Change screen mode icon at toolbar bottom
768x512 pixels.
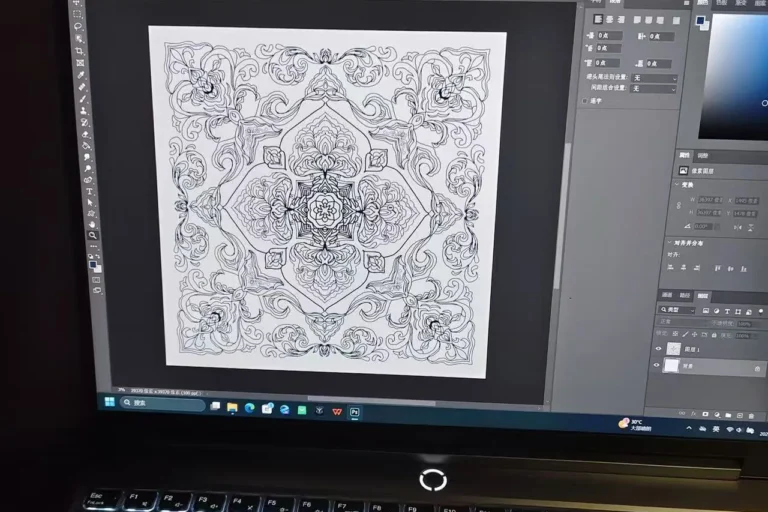(x=97, y=291)
